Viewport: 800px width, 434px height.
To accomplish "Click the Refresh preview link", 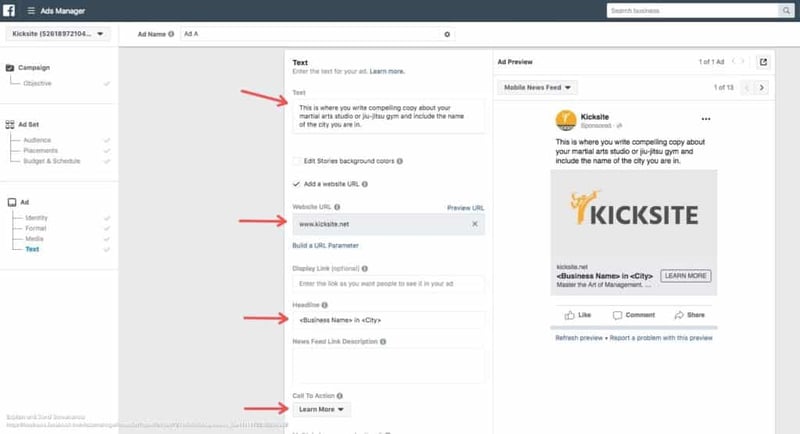I will click(x=579, y=338).
